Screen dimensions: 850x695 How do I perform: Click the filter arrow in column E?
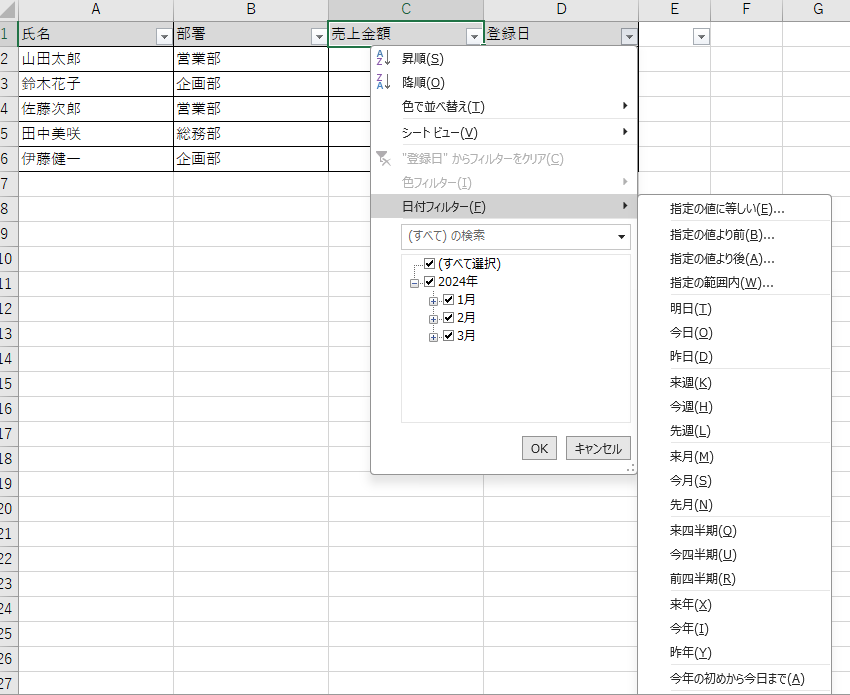point(701,36)
